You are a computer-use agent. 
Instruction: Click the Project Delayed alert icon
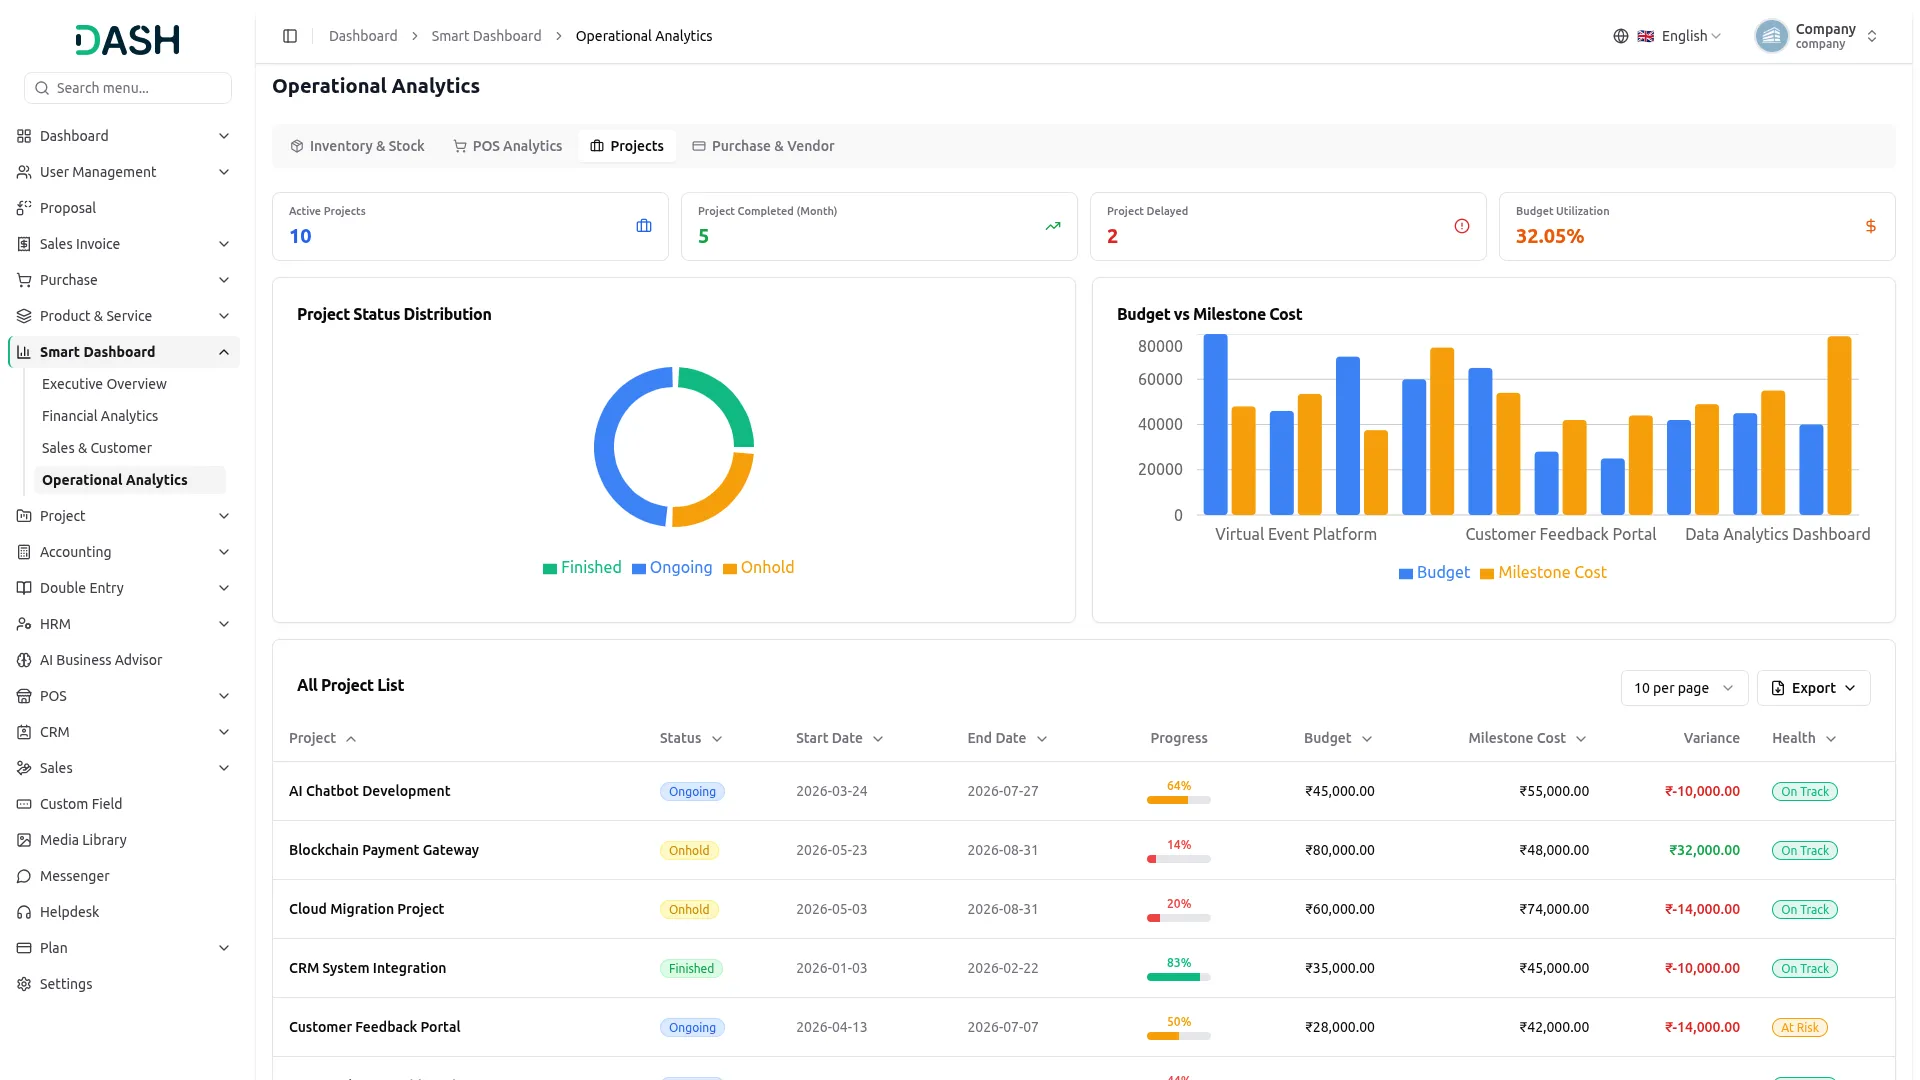(x=1462, y=226)
